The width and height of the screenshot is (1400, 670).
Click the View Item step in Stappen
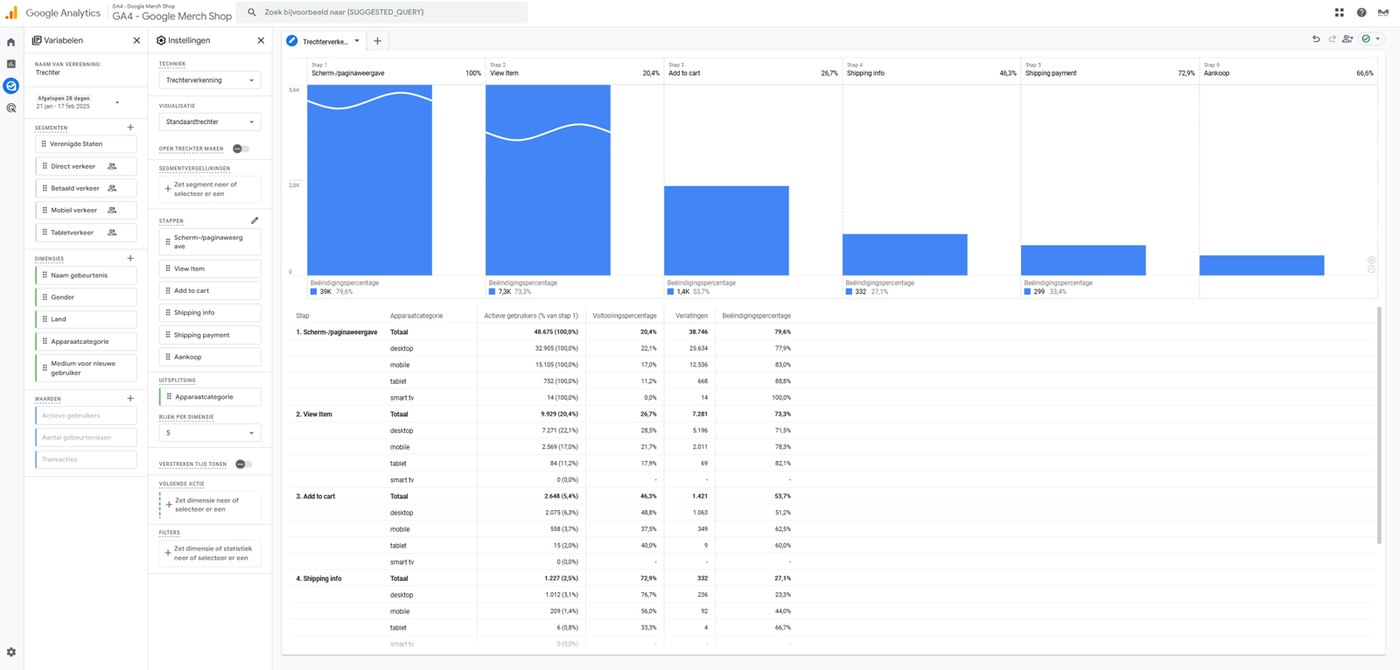pos(210,268)
